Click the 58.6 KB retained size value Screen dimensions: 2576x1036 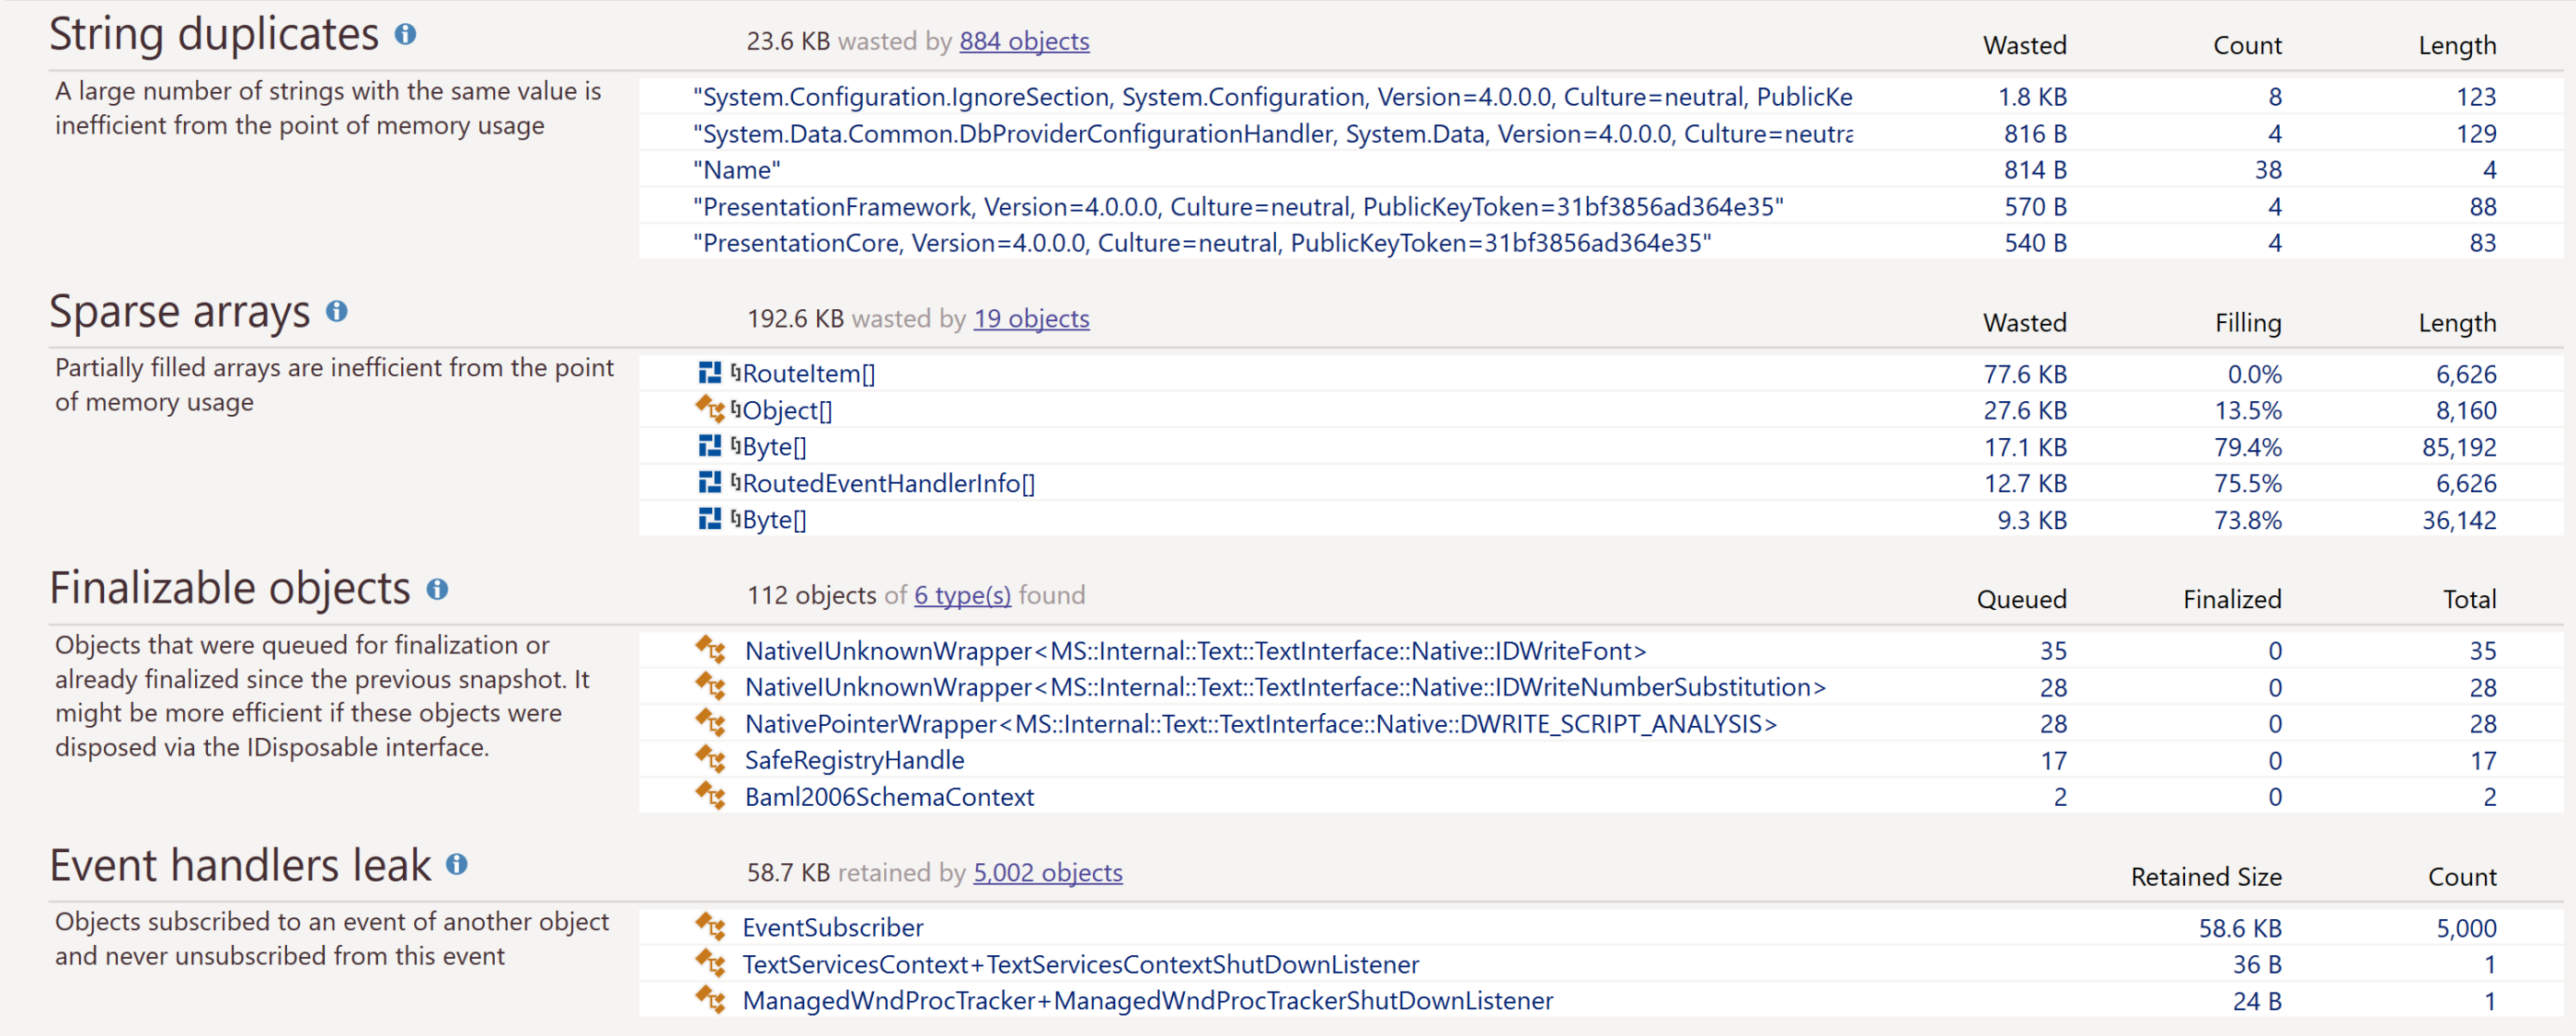tap(2240, 928)
